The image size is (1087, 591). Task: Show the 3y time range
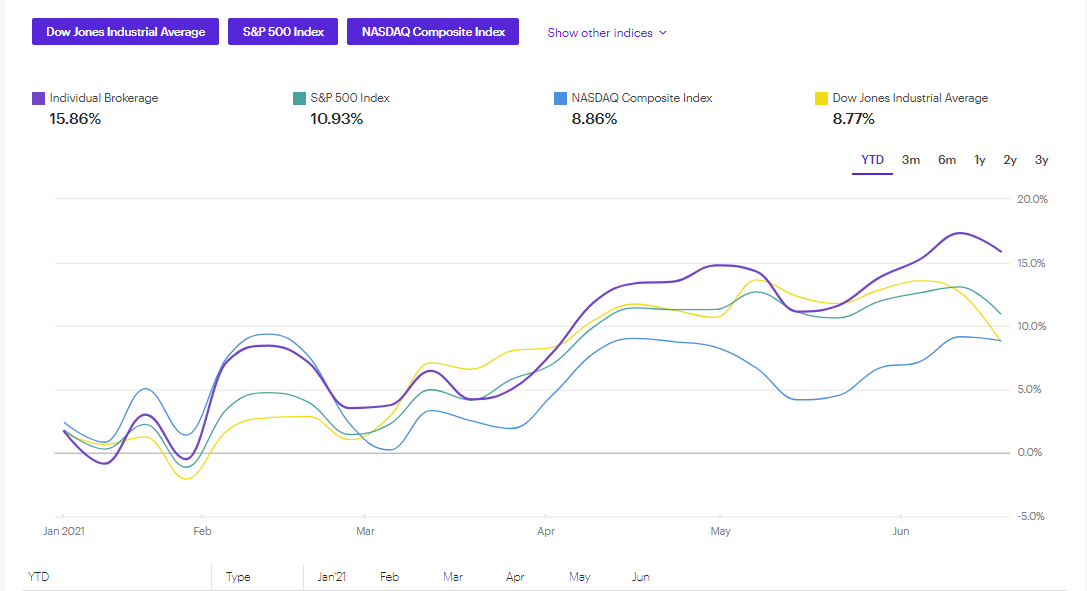pos(1041,160)
